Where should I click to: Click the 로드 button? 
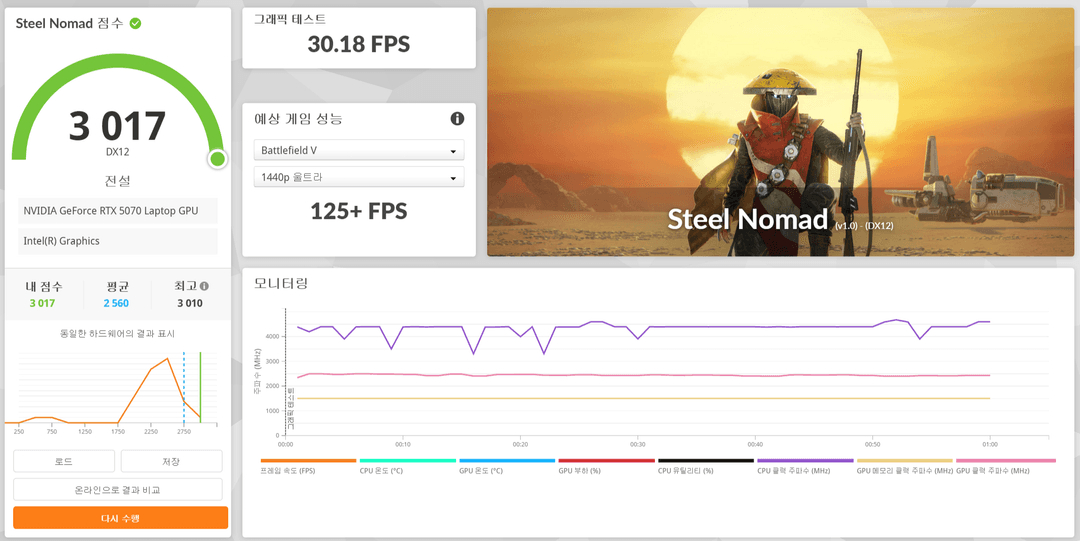pyautogui.click(x=63, y=461)
